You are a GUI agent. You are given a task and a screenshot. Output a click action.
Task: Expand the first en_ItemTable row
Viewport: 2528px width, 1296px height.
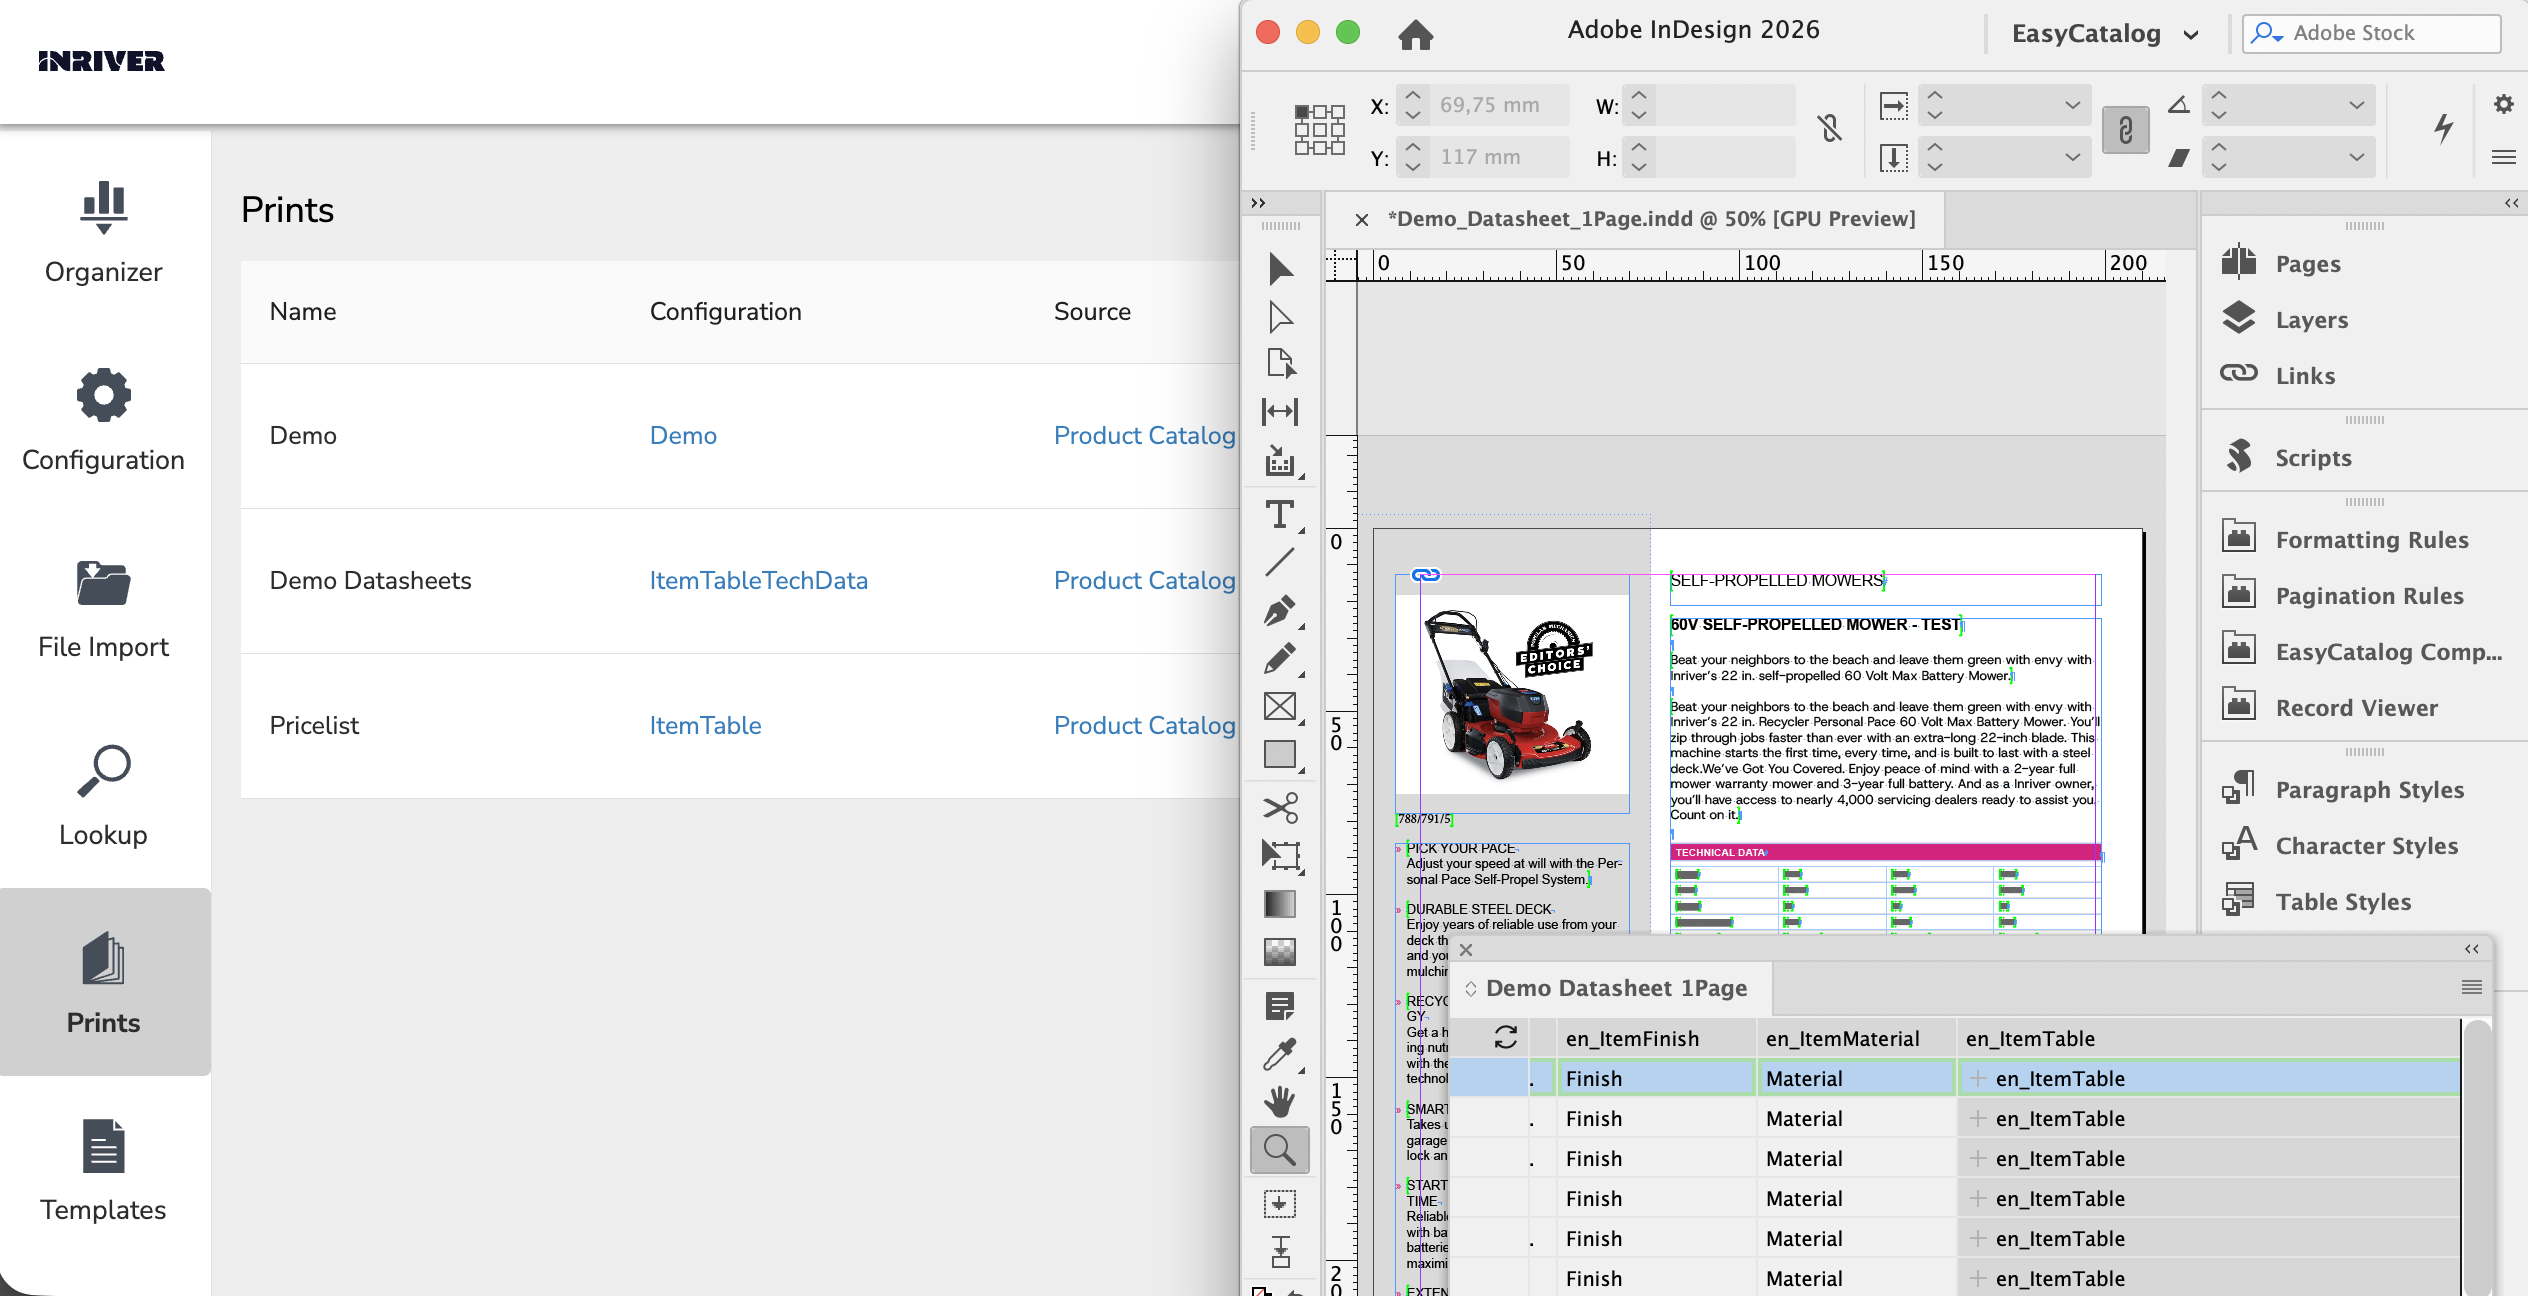1977,1078
